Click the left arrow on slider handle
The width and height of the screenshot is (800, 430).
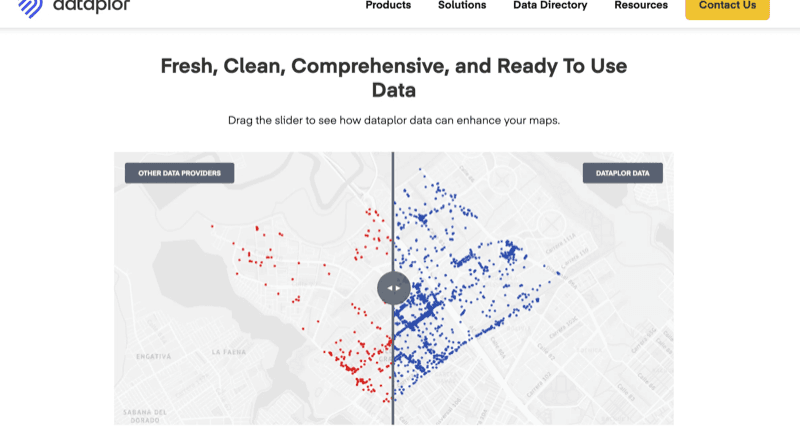click(389, 288)
